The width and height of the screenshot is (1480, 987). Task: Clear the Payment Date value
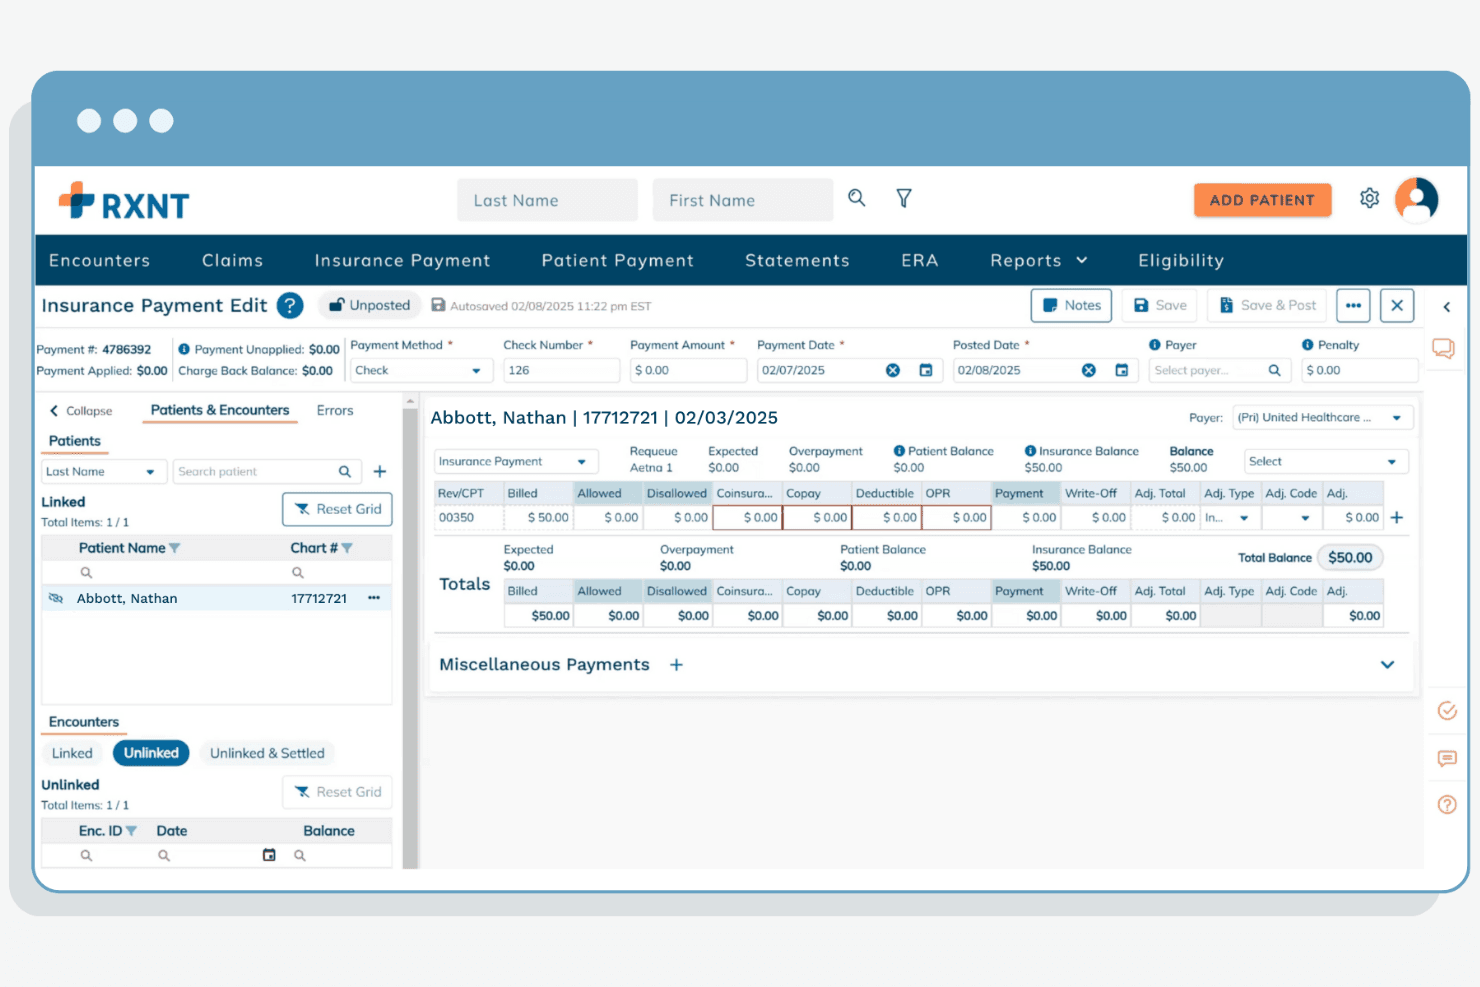(893, 370)
